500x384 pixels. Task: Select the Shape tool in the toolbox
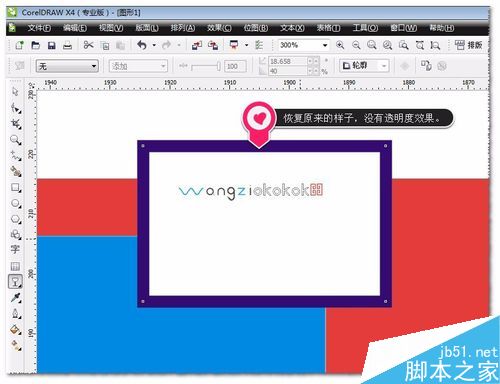click(x=15, y=108)
